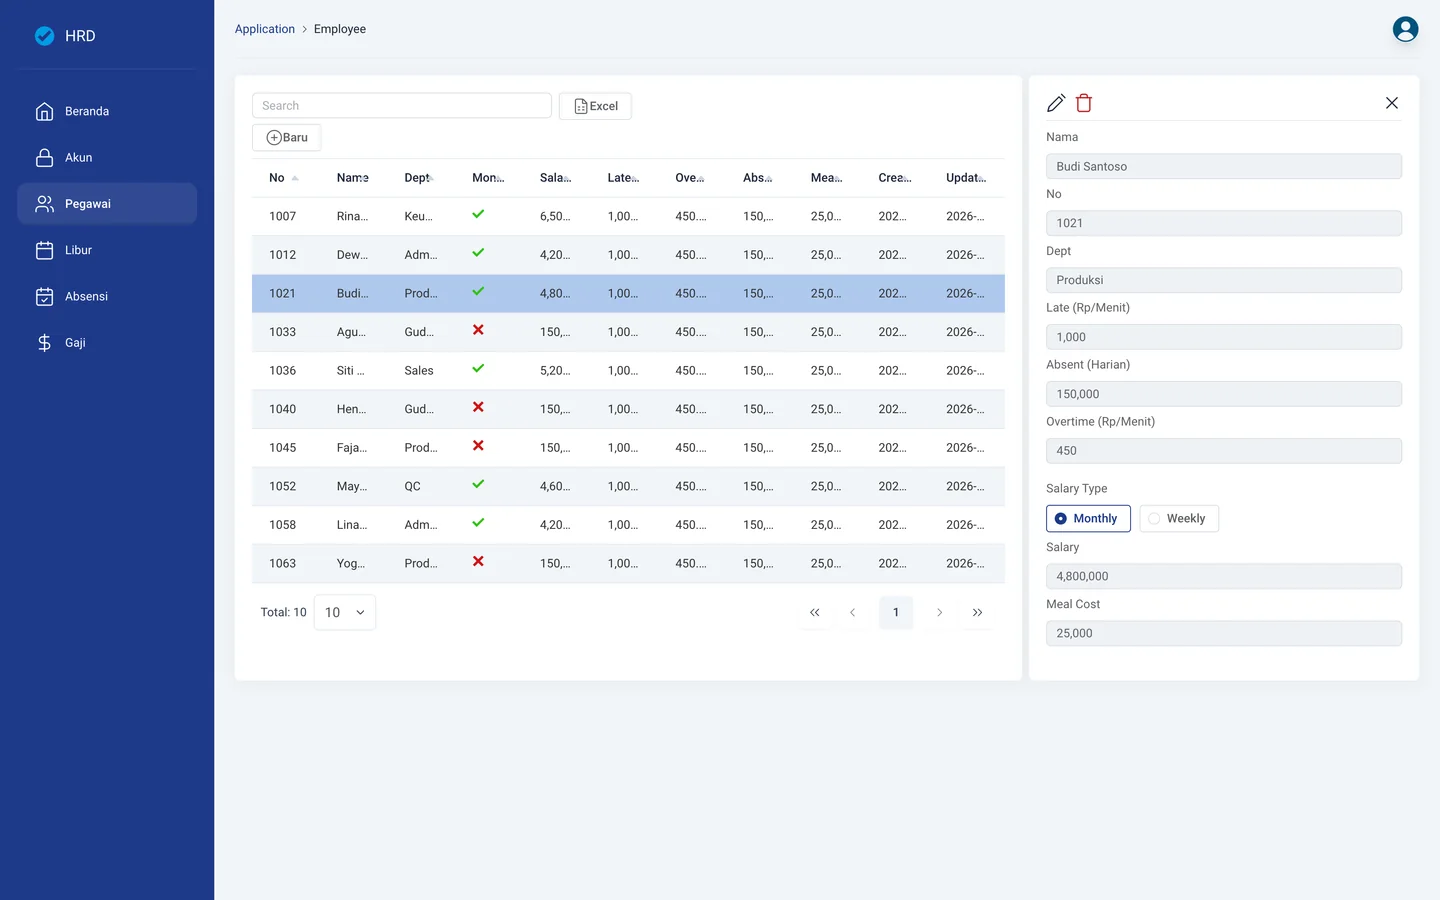Select the row with dept Sales
Viewport: 1440px width, 900px height.
pyautogui.click(x=628, y=371)
